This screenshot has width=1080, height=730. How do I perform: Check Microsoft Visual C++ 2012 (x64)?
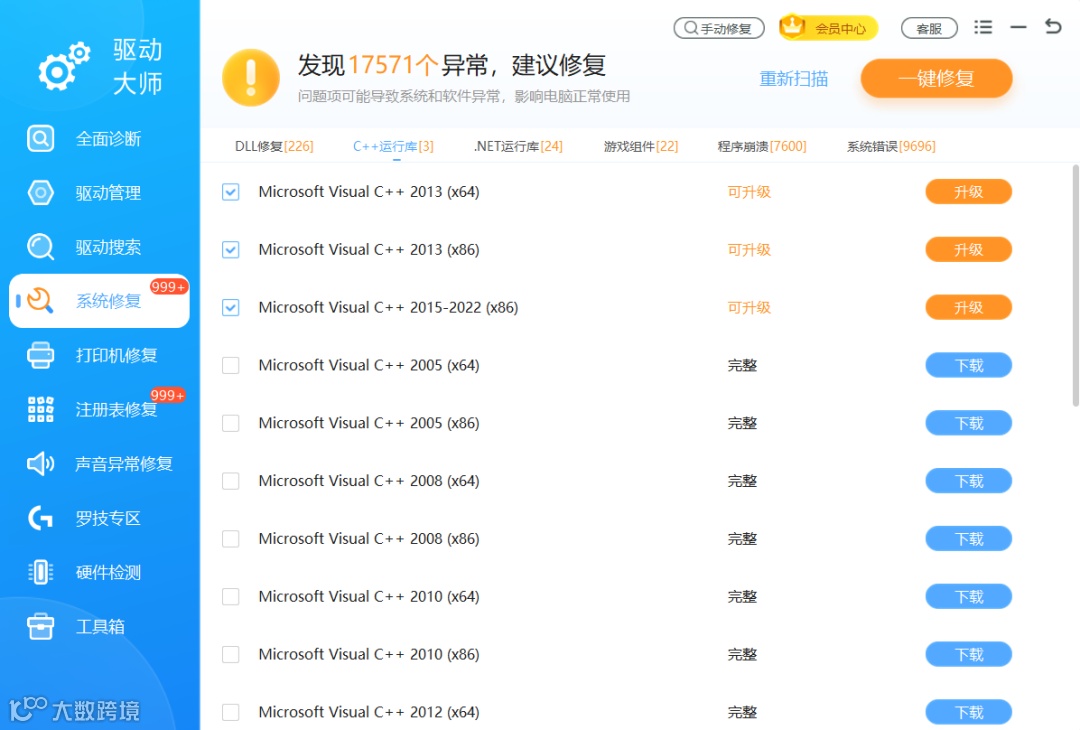click(231, 712)
